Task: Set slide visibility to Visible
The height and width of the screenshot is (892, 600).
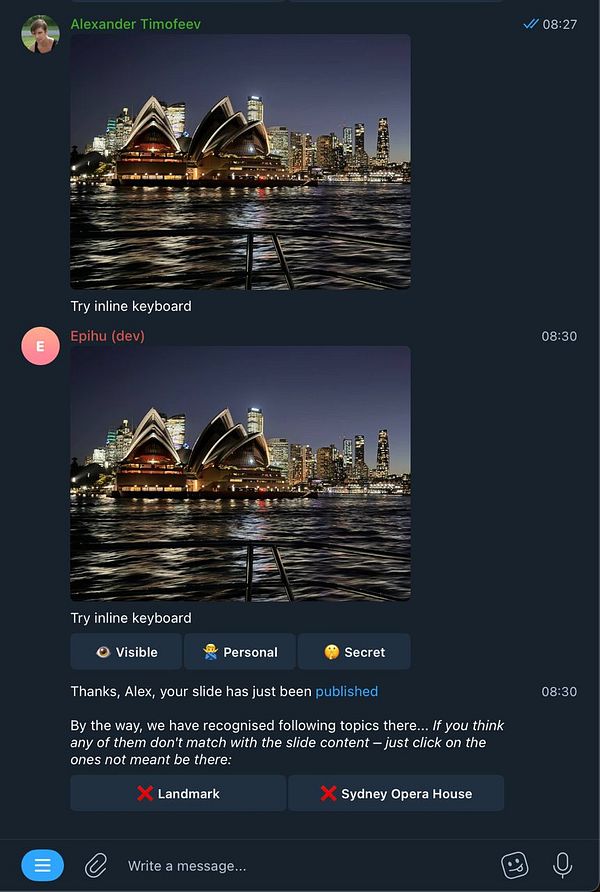Action: coord(126,652)
